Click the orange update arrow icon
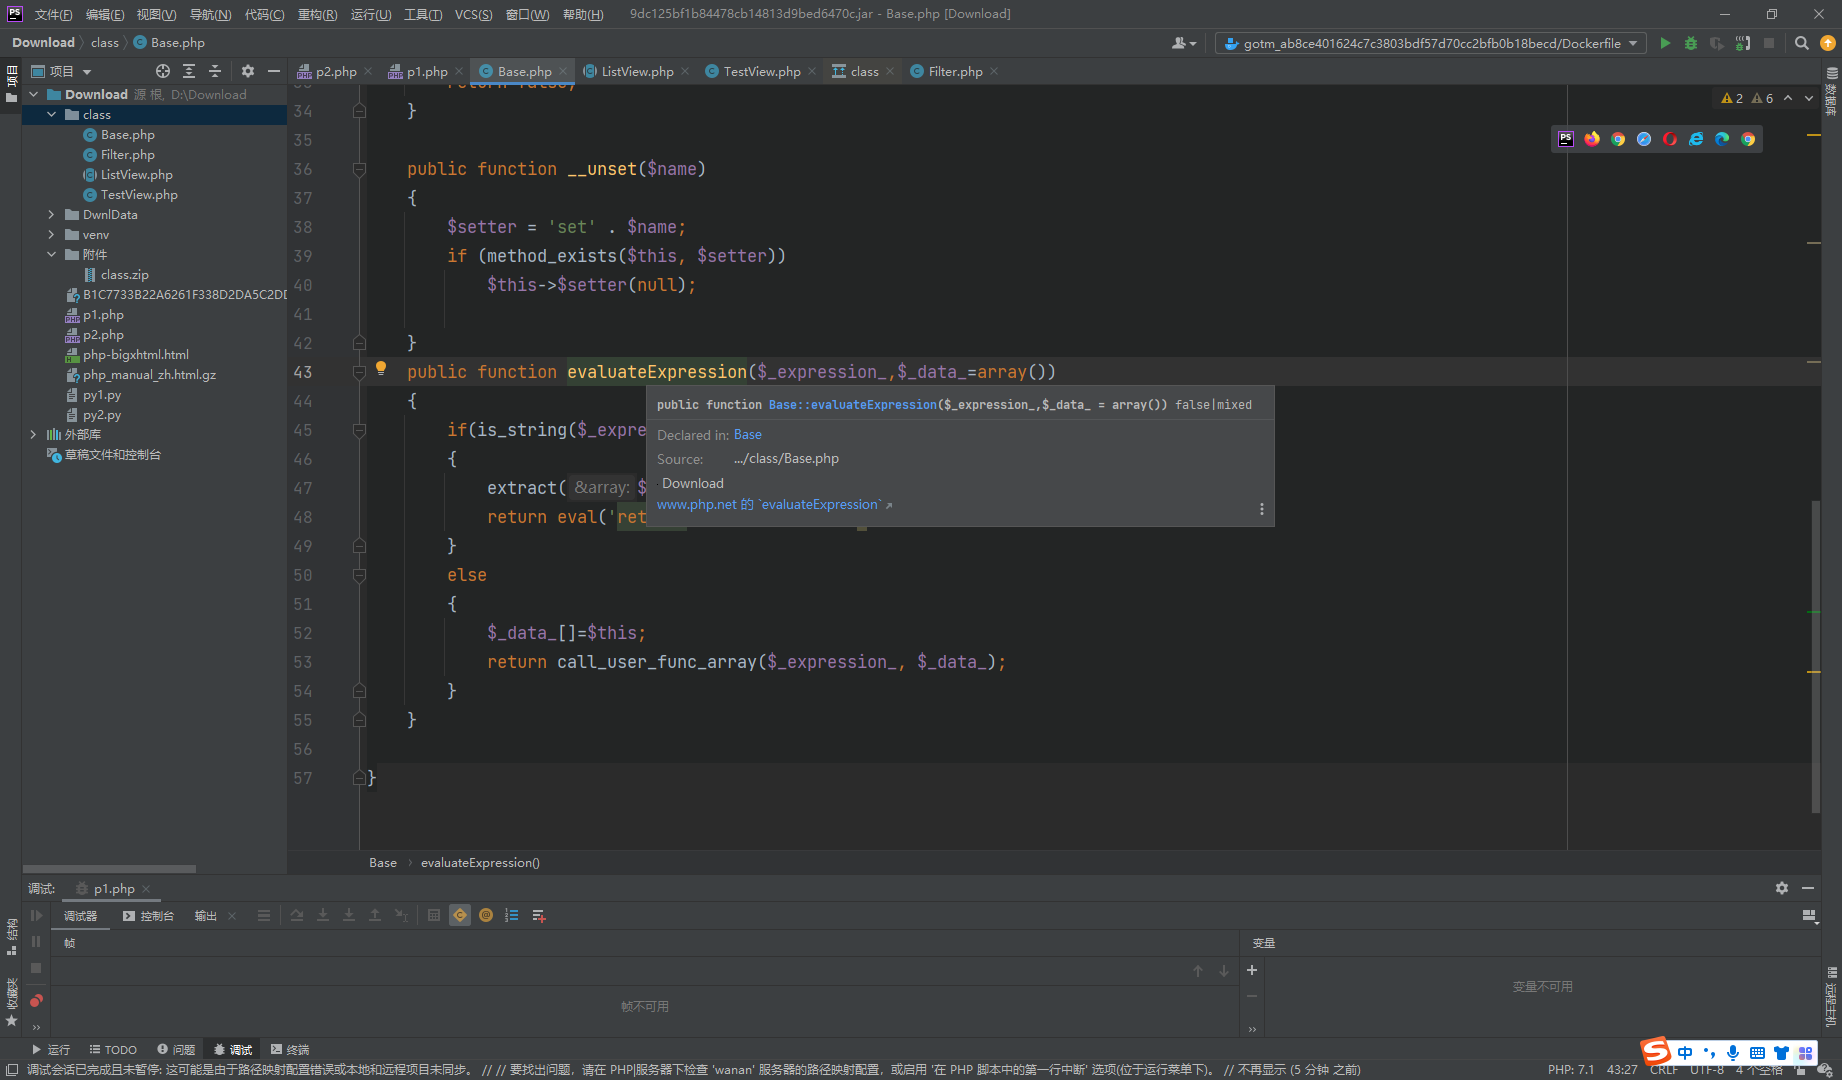The height and width of the screenshot is (1080, 1842). coord(1828,43)
